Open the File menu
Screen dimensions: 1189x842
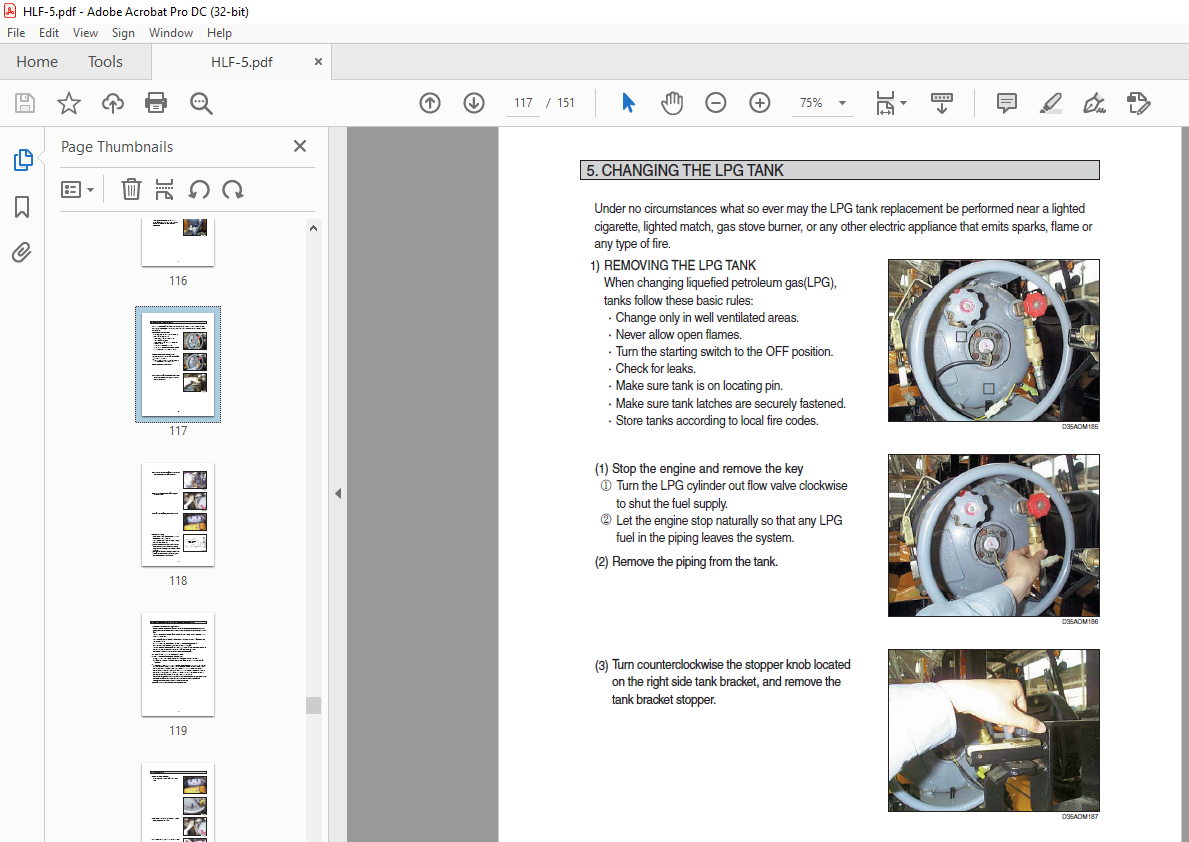(x=16, y=33)
